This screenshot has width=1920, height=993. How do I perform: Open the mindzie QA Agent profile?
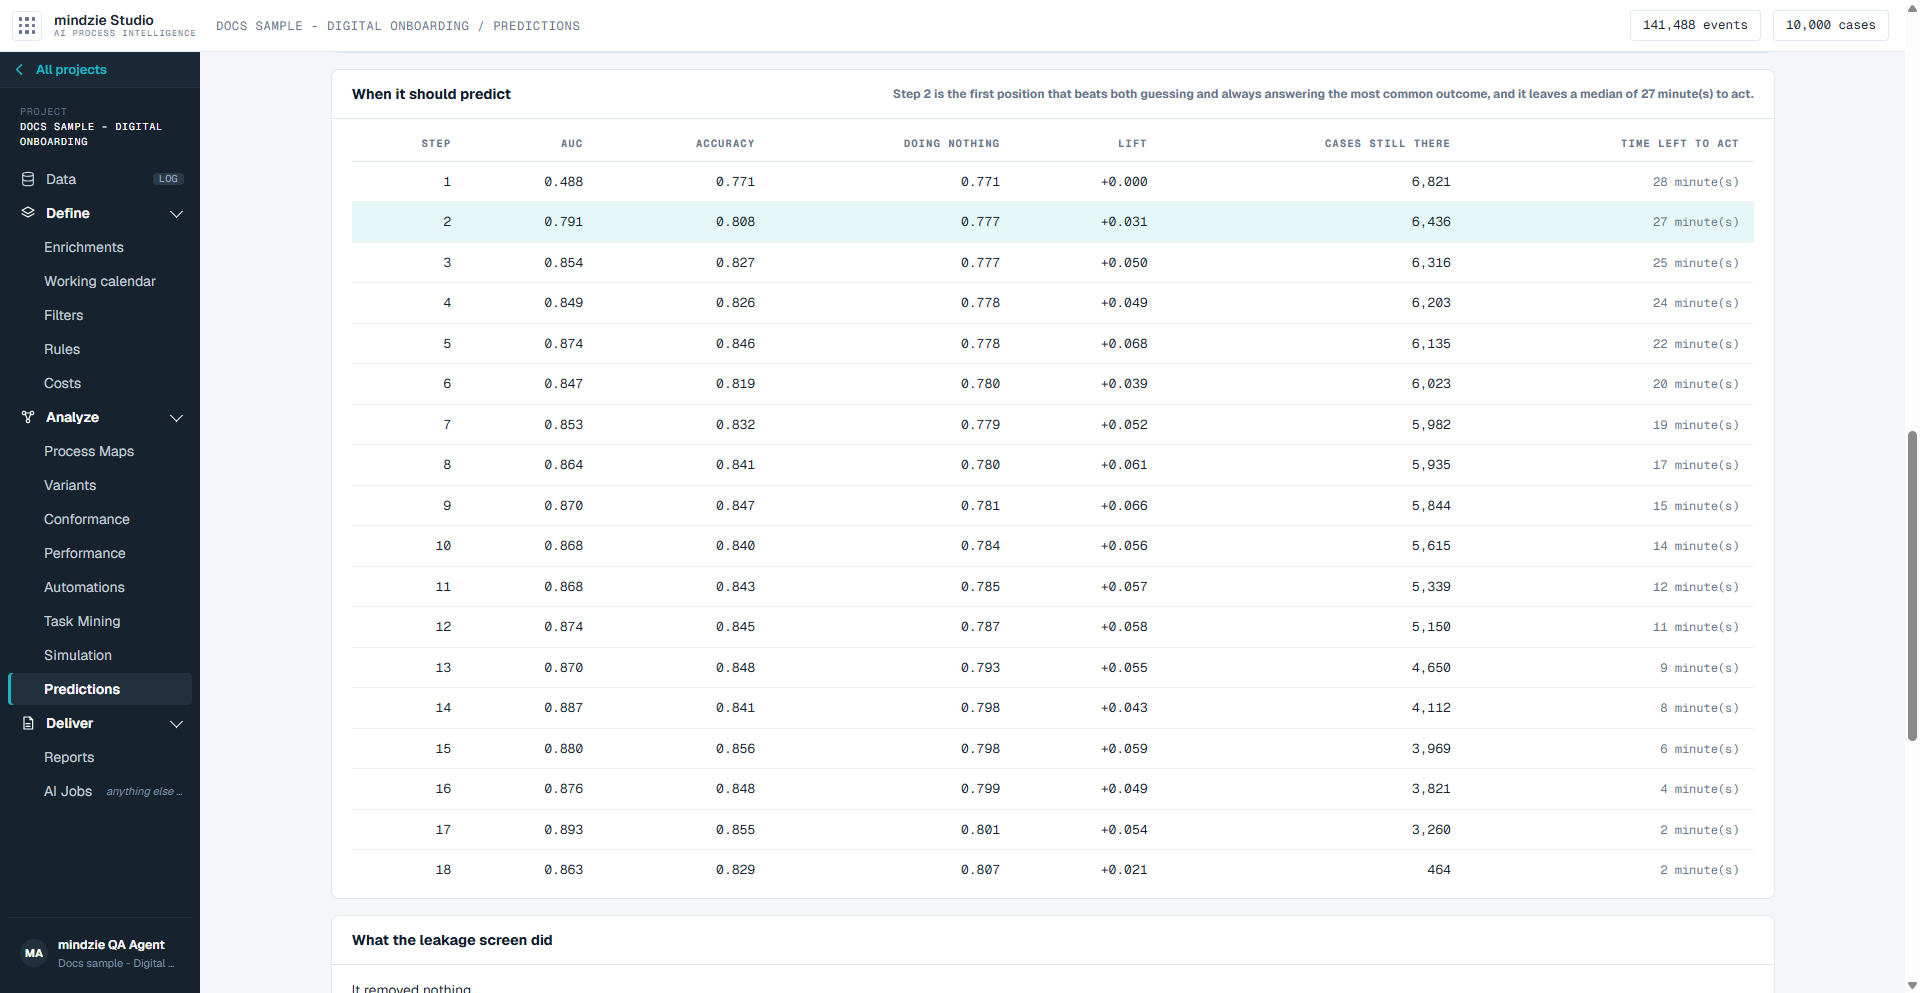tap(111, 944)
